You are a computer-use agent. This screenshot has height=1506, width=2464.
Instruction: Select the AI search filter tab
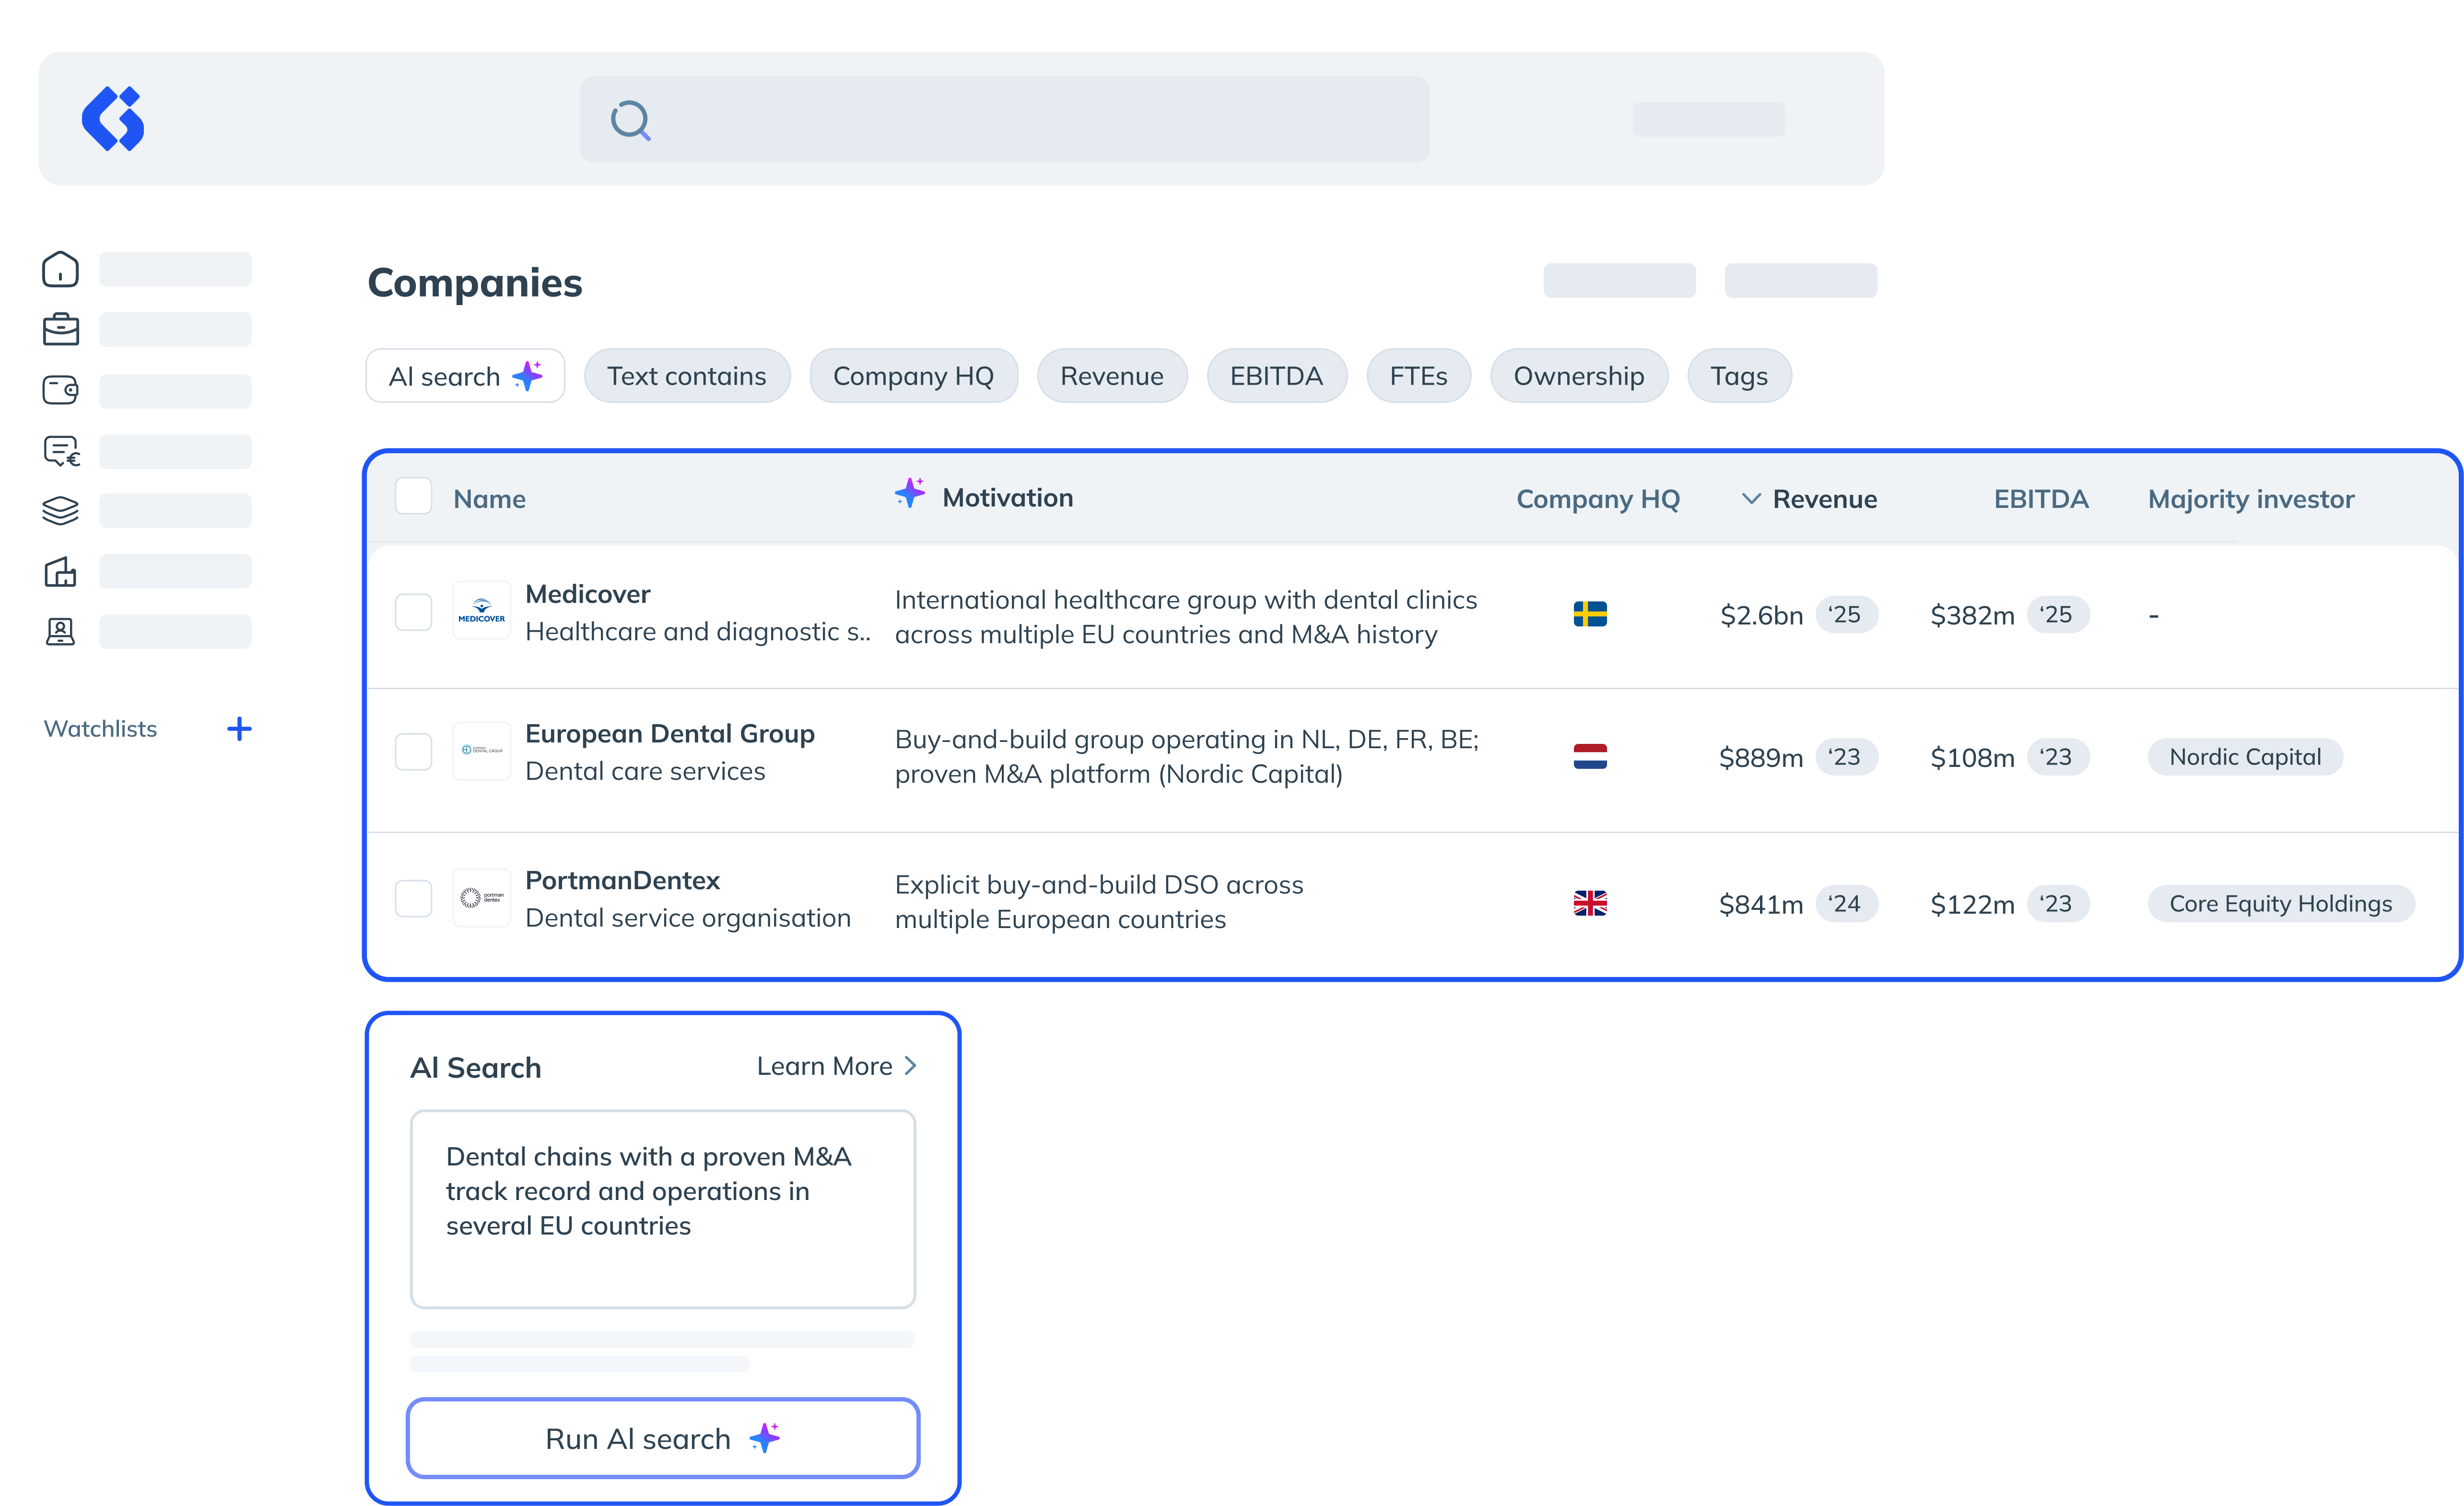tap(465, 376)
